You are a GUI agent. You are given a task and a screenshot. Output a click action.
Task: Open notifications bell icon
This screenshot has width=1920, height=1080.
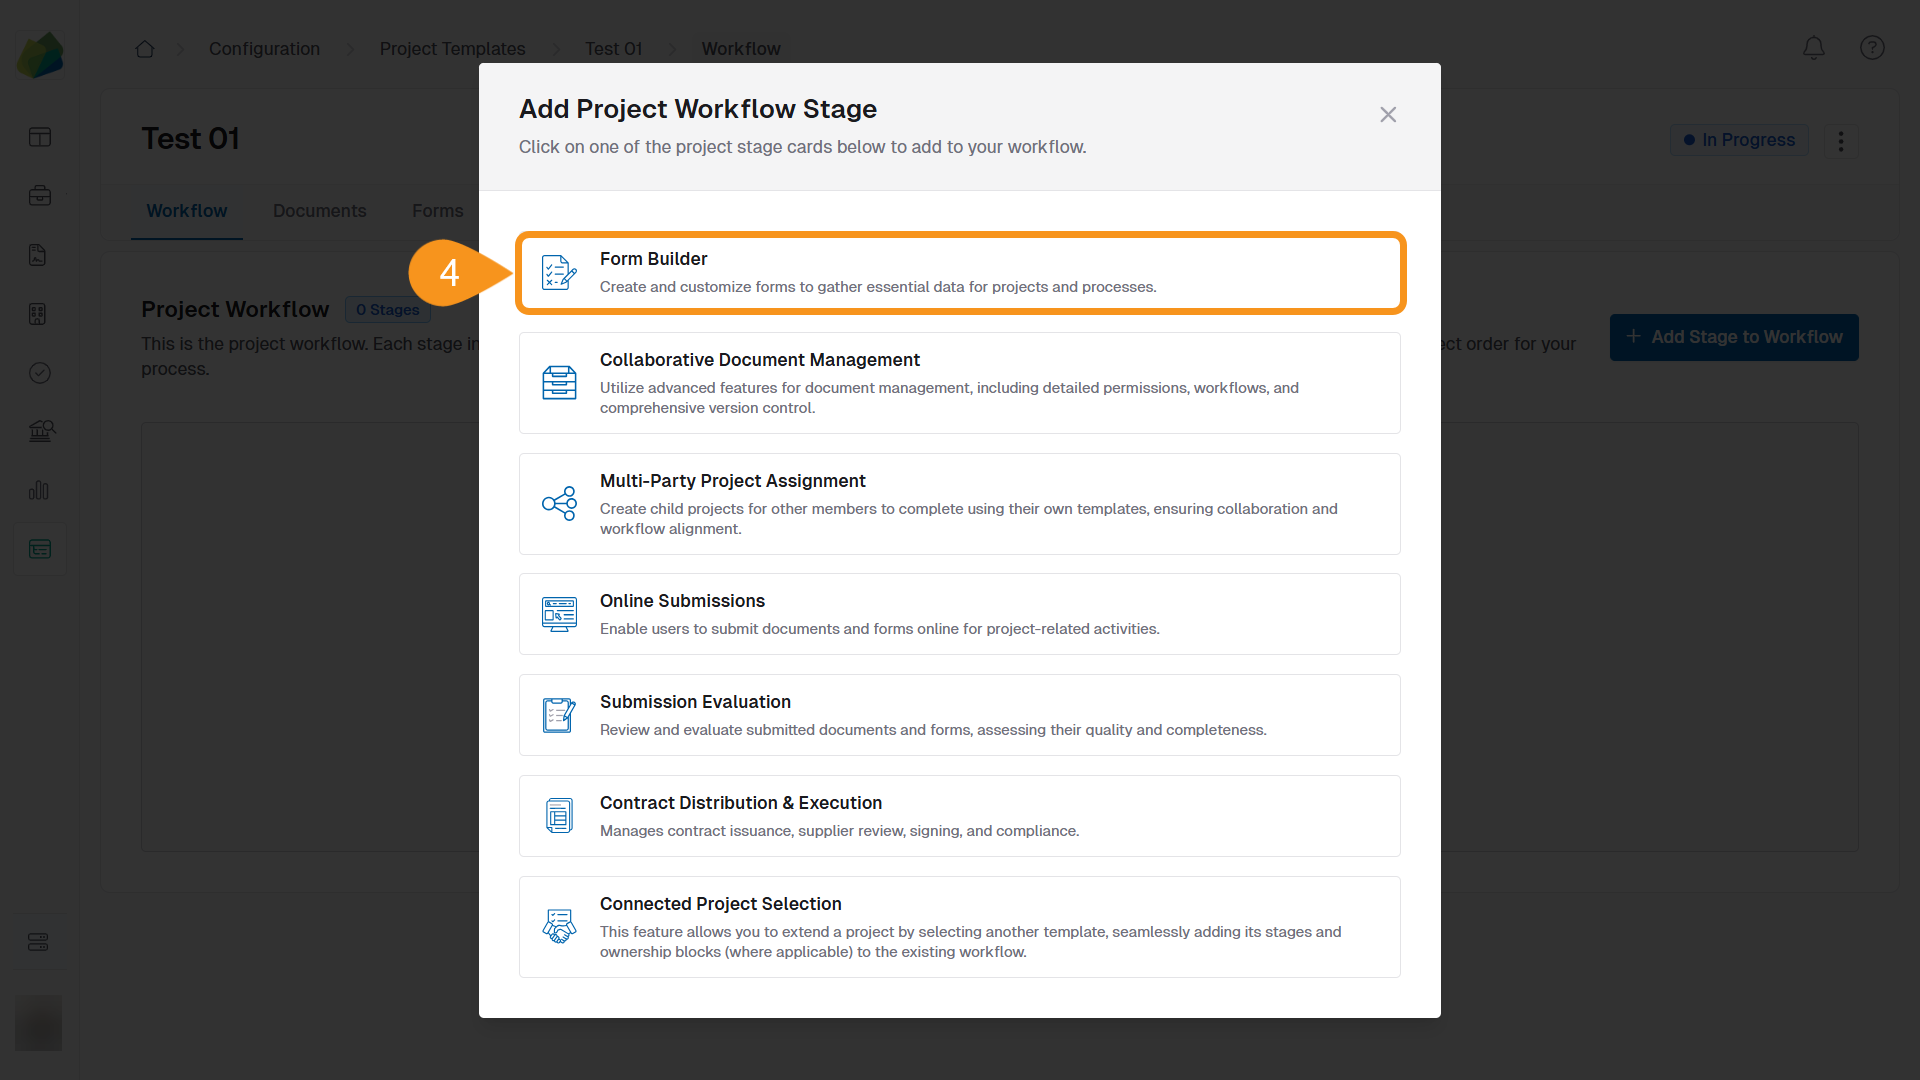click(1813, 48)
